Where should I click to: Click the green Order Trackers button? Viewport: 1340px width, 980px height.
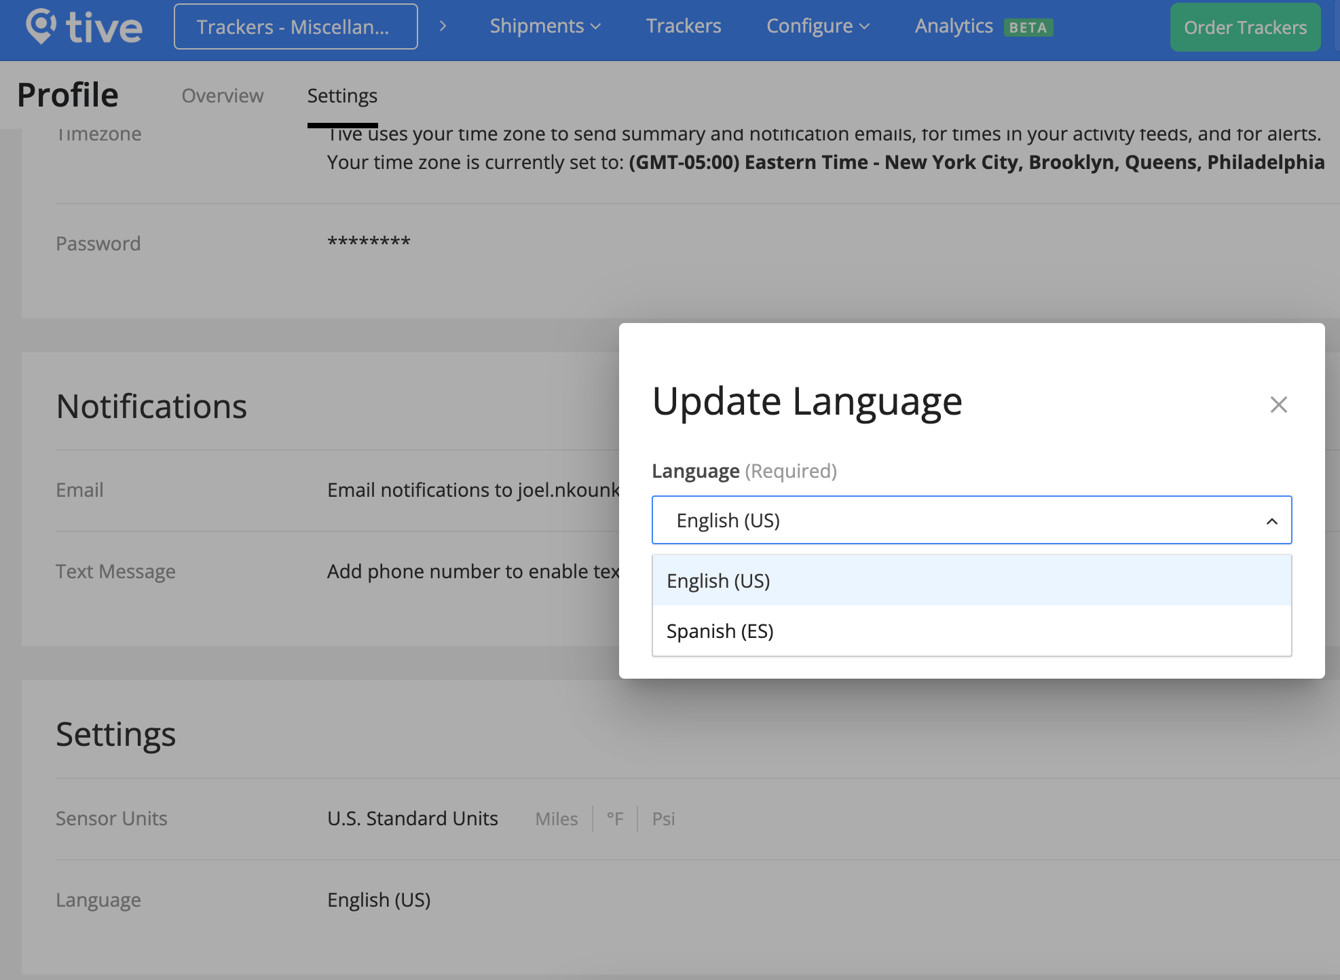tap(1244, 27)
